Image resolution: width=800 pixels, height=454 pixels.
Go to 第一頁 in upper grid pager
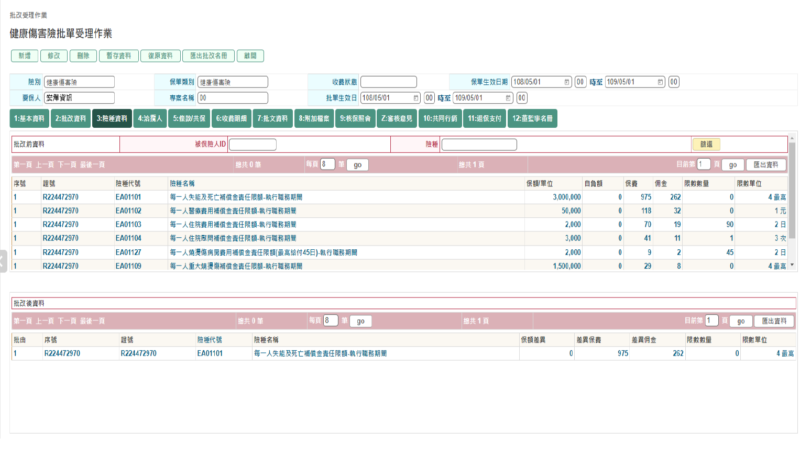(x=23, y=165)
